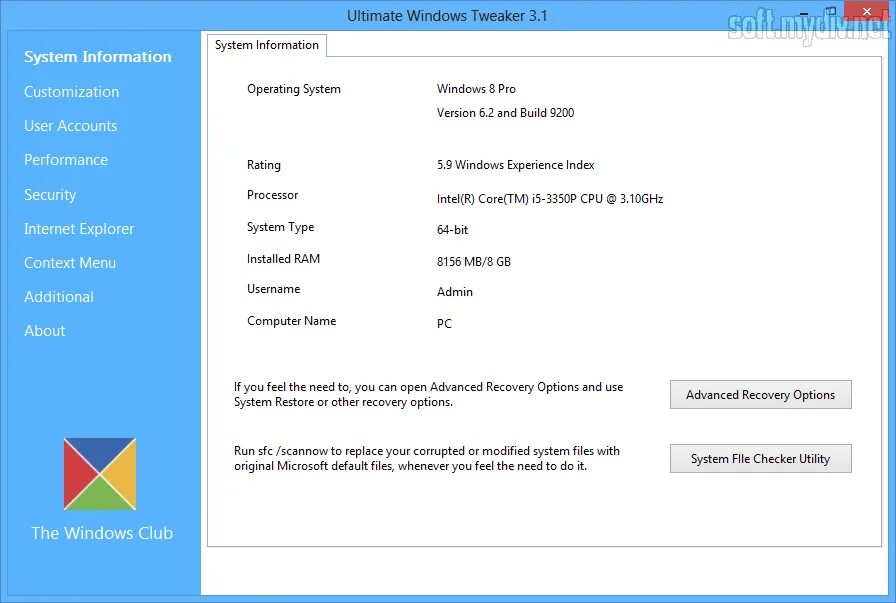
Task: Click the Ultimate Windows Tweaker 3.1 title
Action: tap(447, 15)
